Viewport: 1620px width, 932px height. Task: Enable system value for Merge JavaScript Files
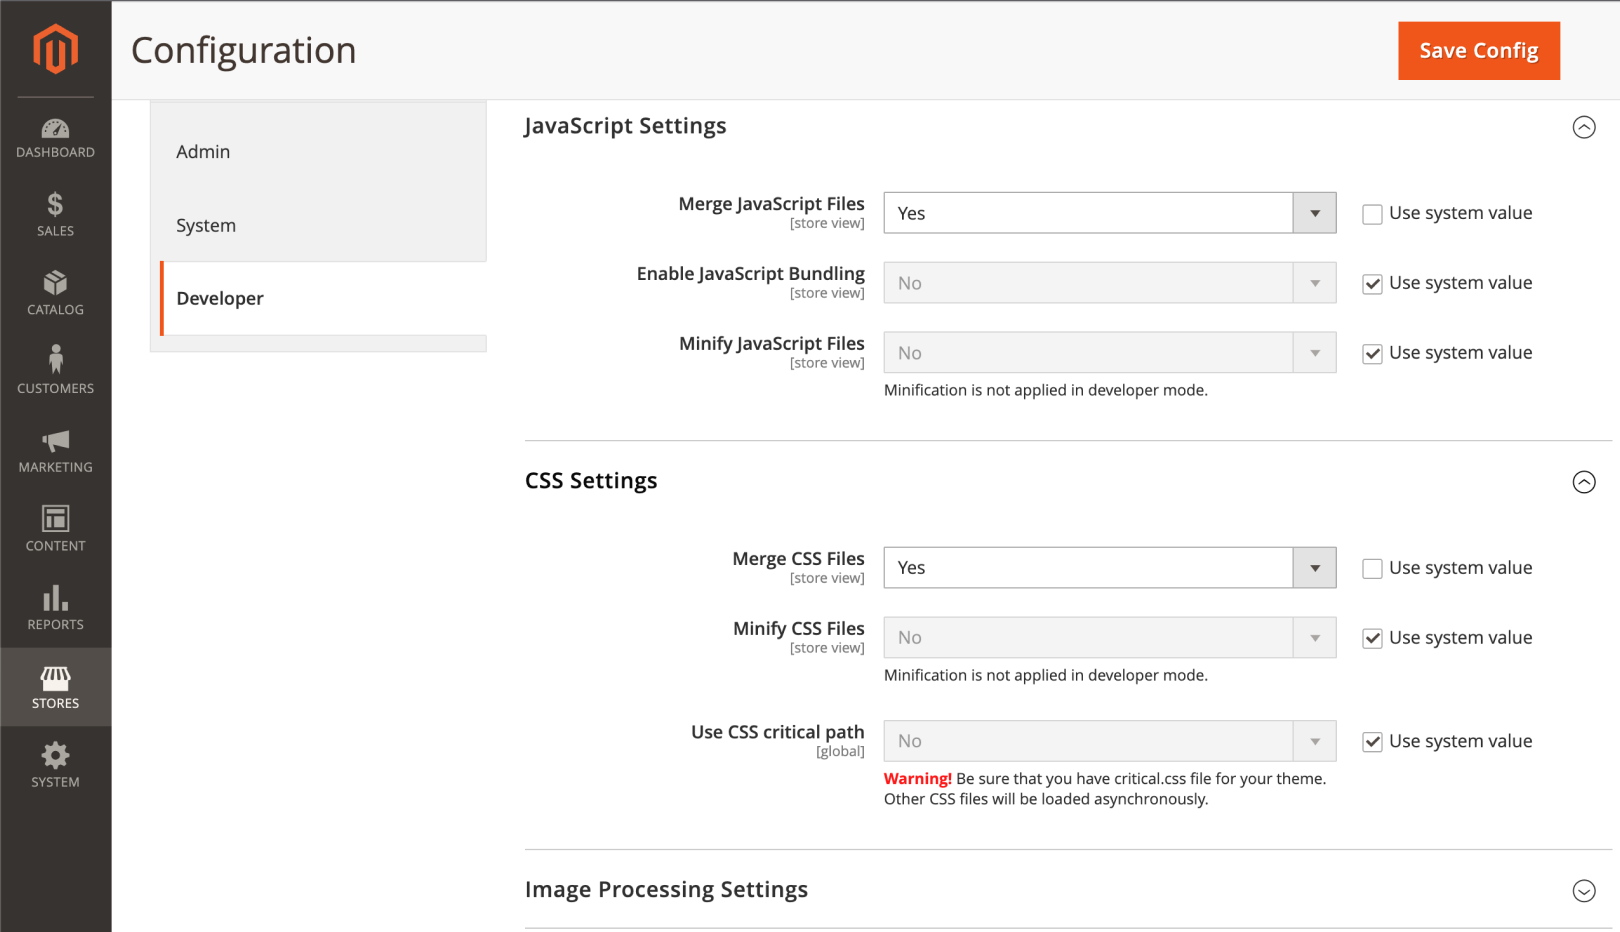1372,214
